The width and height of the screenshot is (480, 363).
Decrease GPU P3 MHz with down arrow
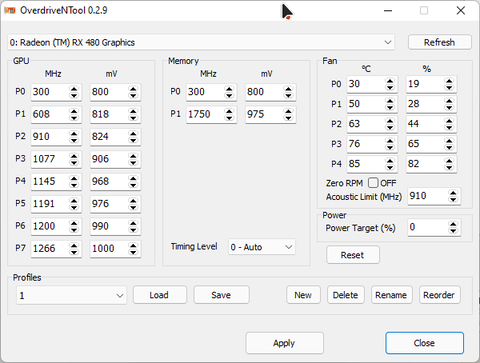coord(74,162)
